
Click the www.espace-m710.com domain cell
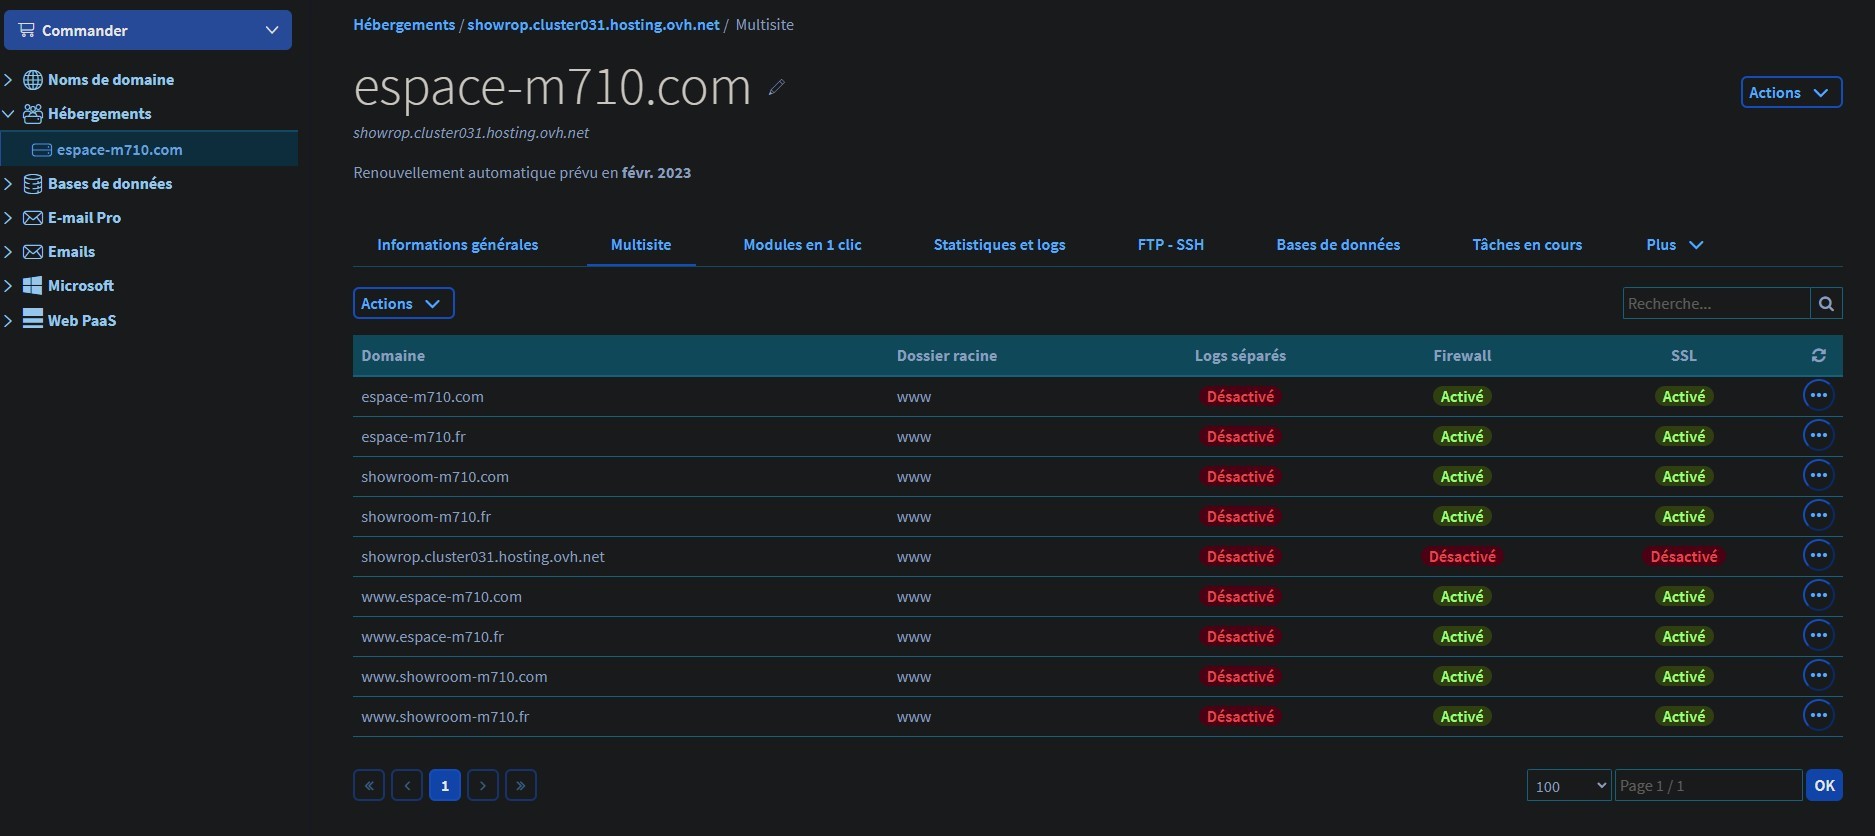441,597
